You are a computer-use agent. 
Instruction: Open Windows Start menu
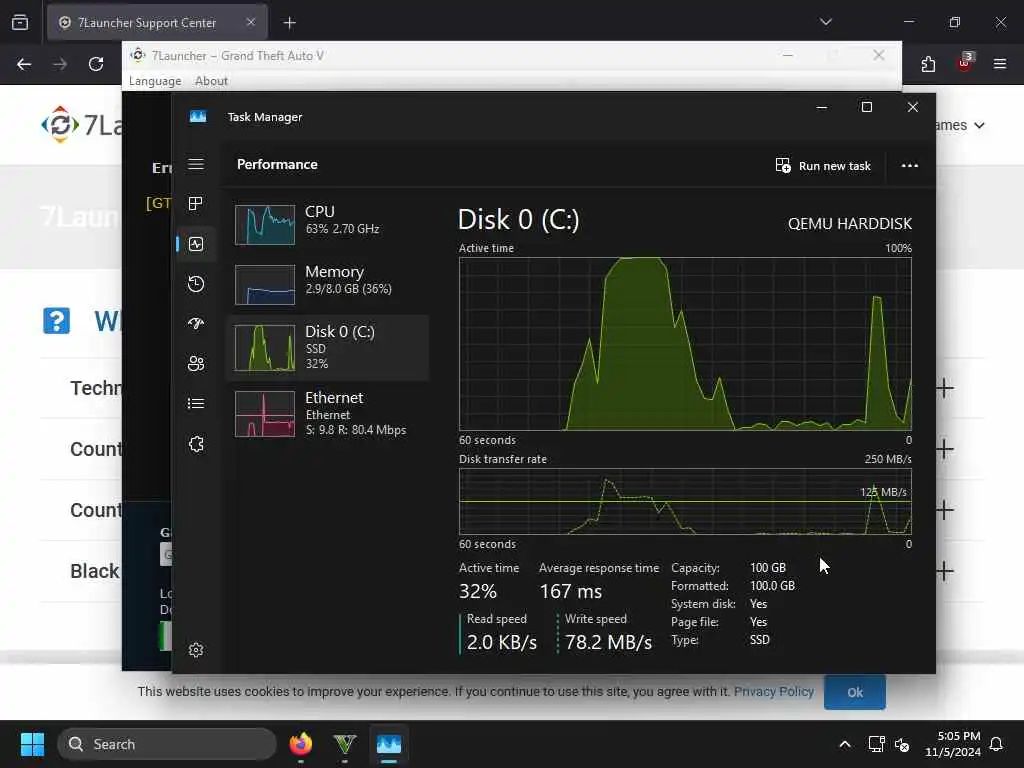tap(32, 744)
